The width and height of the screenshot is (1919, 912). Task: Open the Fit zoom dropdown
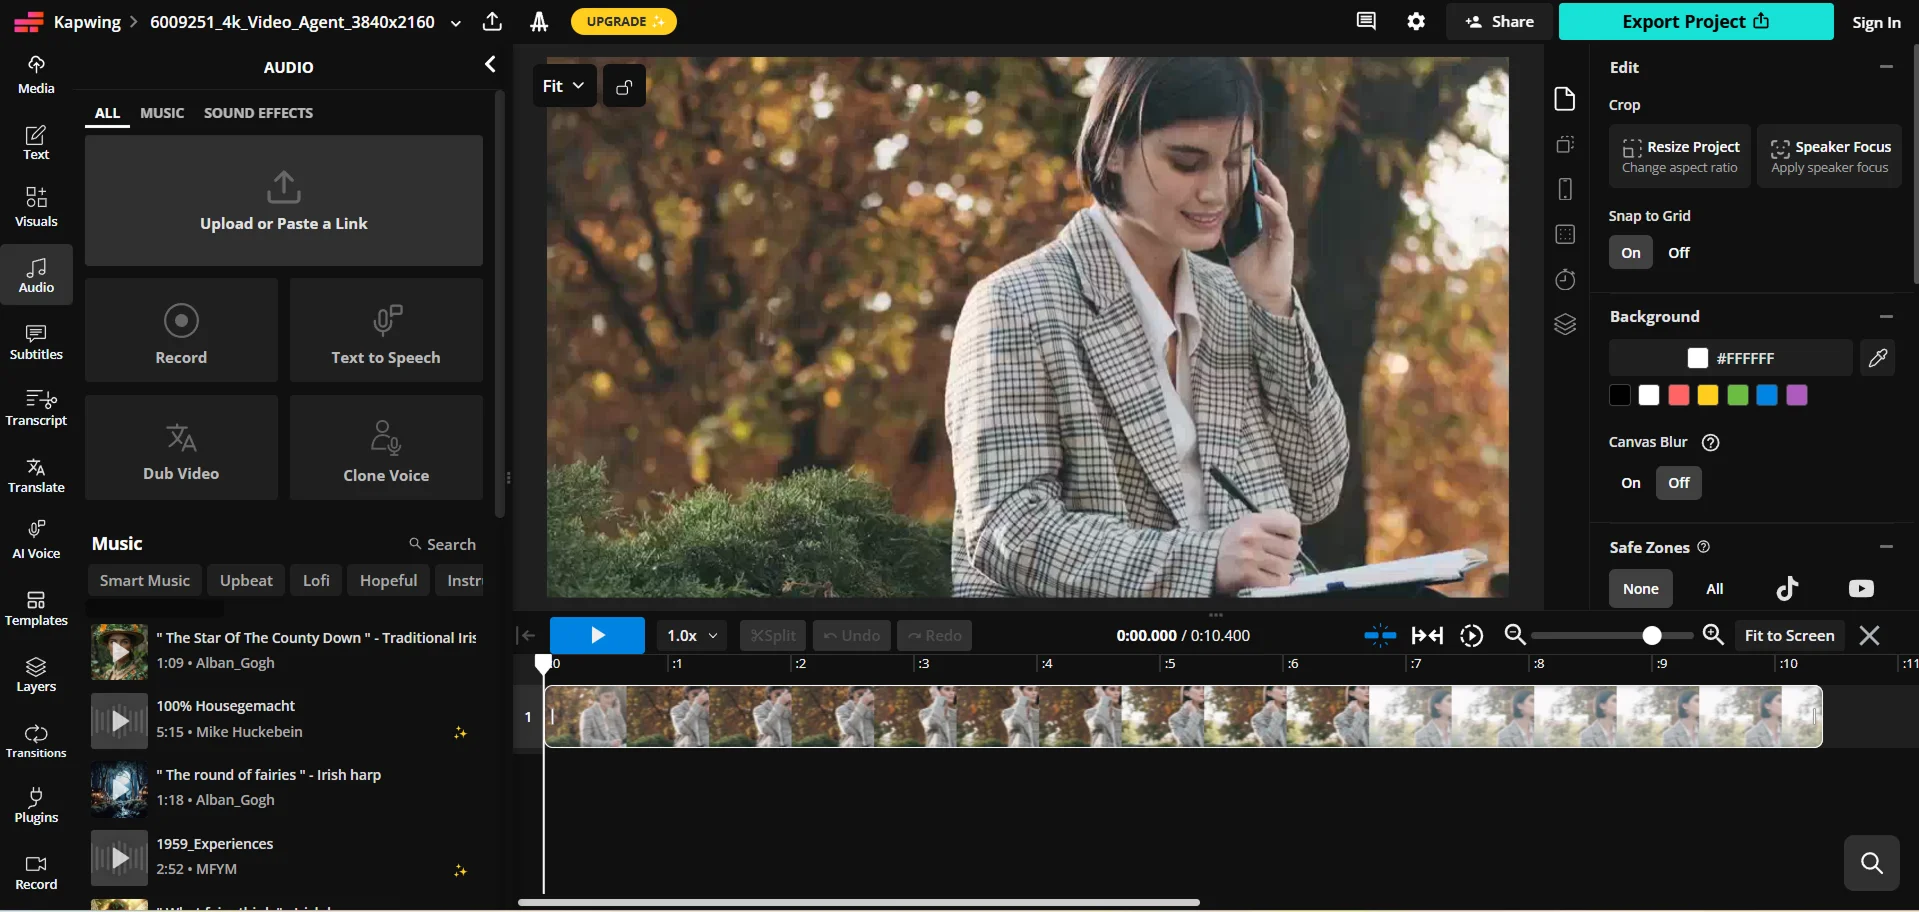[x=564, y=86]
